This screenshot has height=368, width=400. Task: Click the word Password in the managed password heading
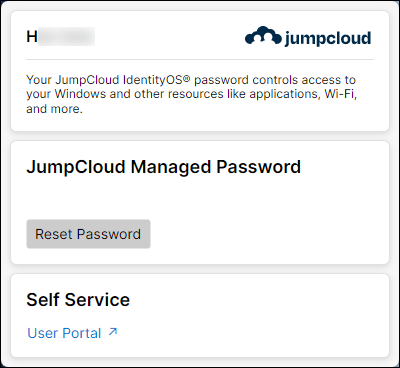tap(259, 167)
